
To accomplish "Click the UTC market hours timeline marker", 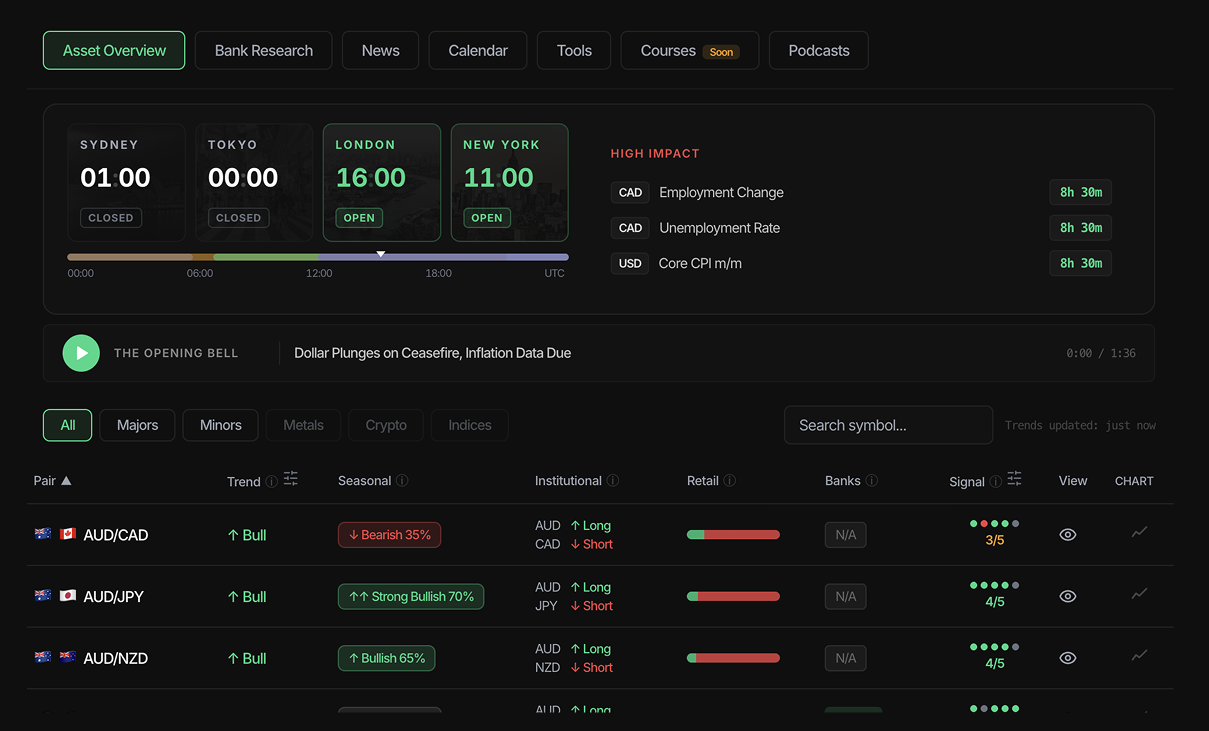I will pyautogui.click(x=381, y=254).
